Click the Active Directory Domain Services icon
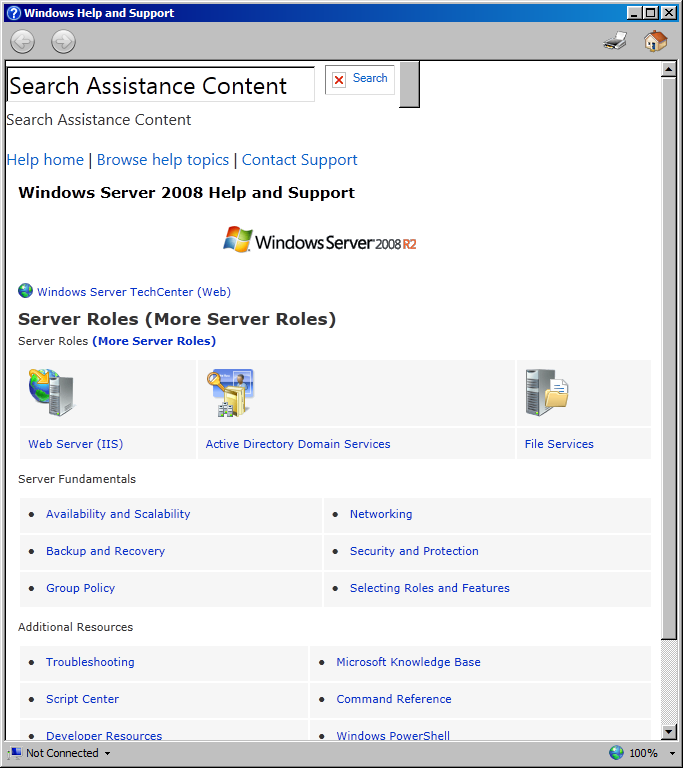 [230, 393]
